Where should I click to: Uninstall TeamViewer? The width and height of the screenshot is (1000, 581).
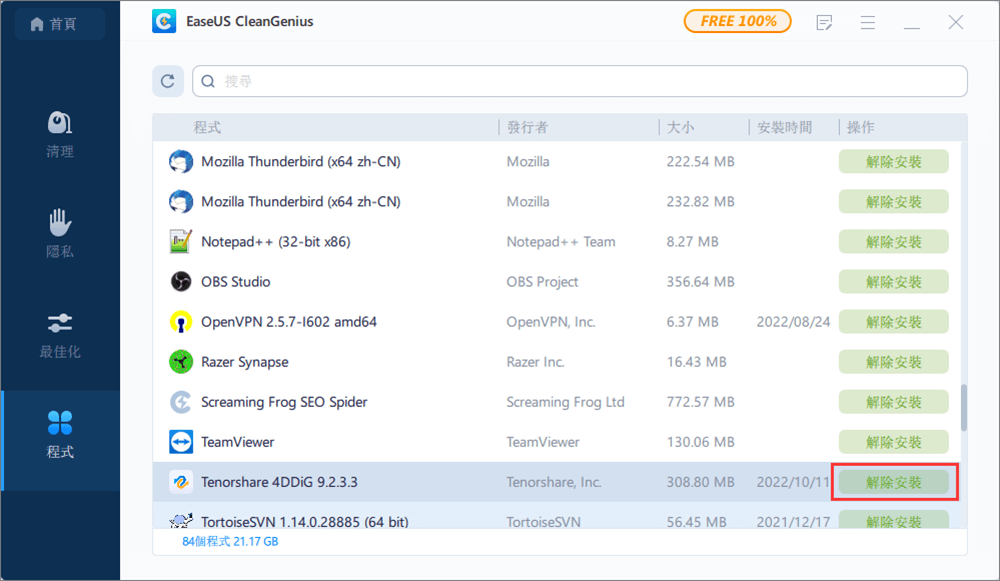(893, 442)
